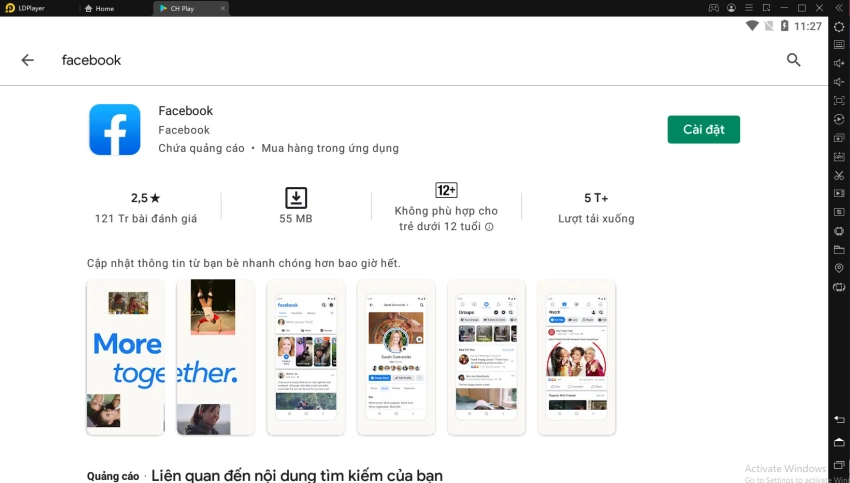Take a screenshot with the scissors icon
Image resolution: width=850 pixels, height=483 pixels.
click(839, 175)
